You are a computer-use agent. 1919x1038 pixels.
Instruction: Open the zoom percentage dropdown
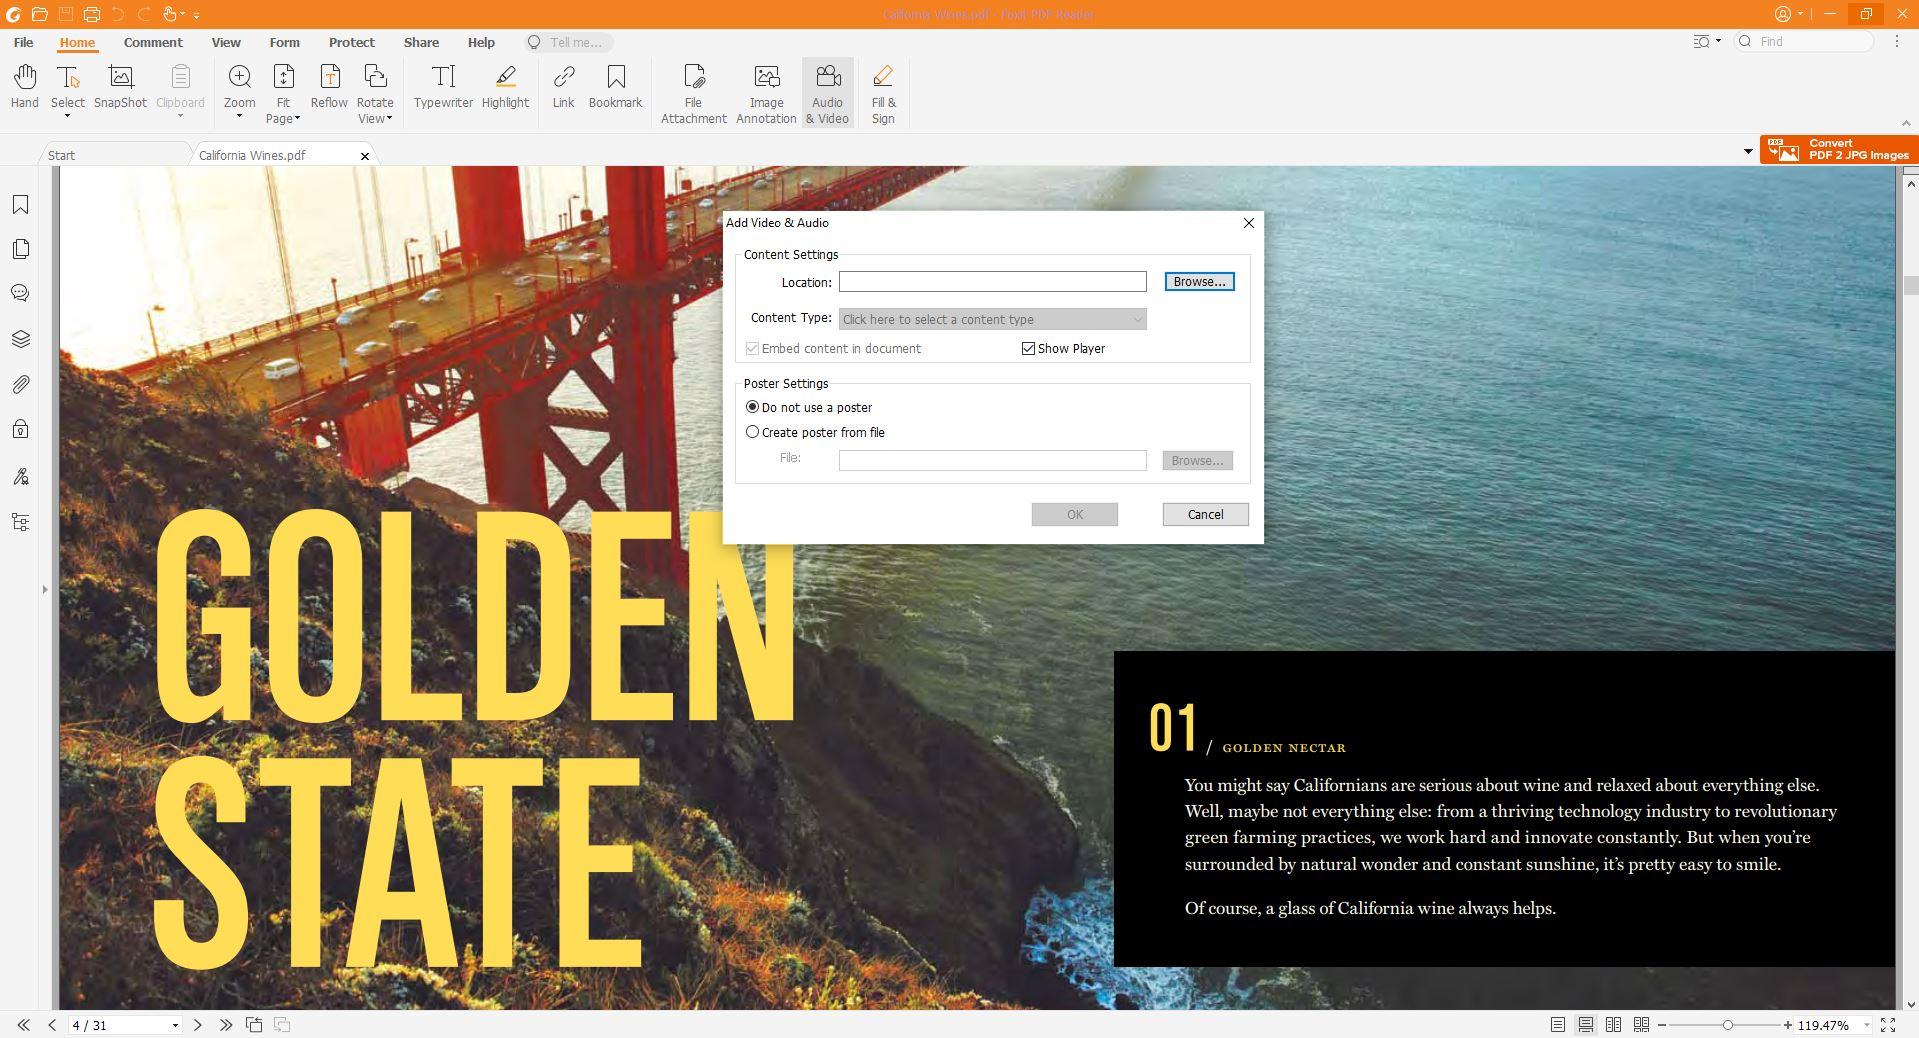pos(1866,1026)
